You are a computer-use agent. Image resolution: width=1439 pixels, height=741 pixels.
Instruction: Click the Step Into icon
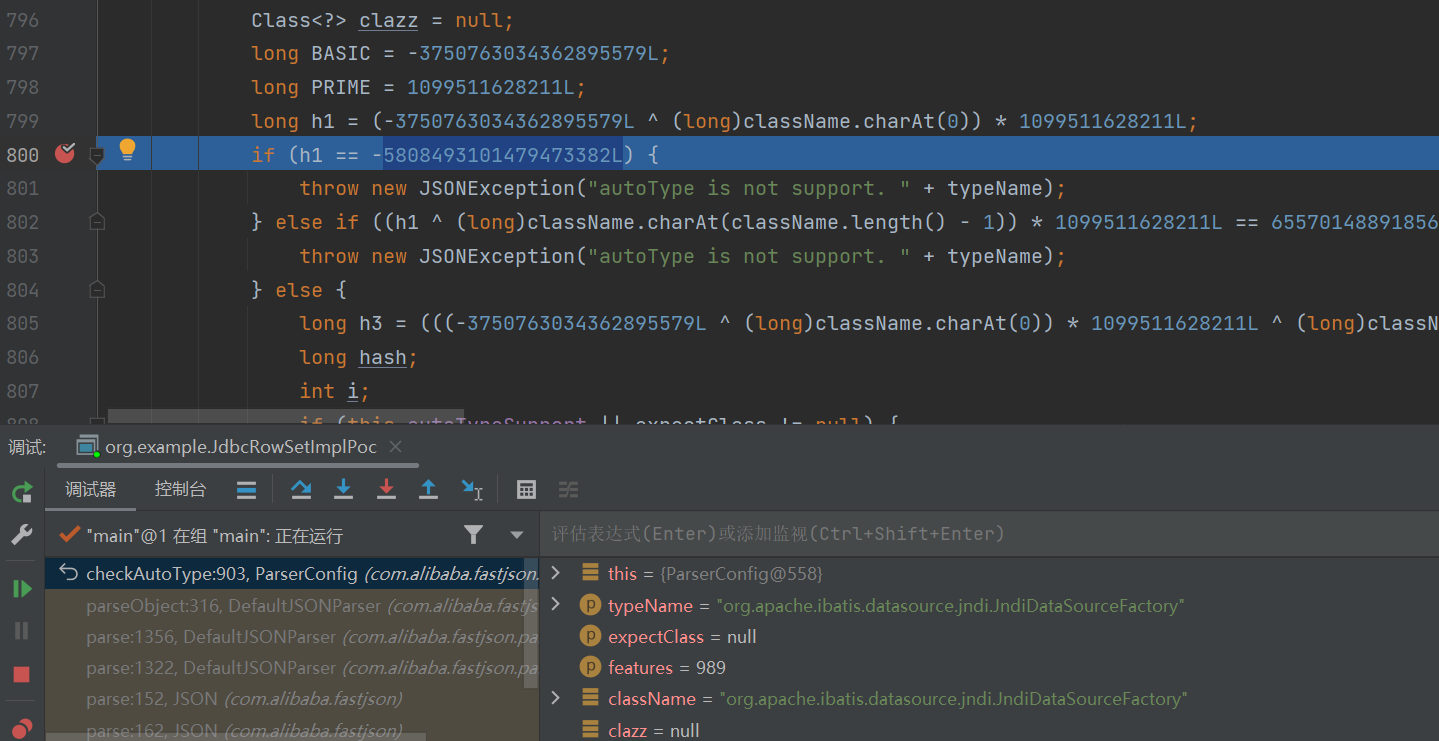343,489
